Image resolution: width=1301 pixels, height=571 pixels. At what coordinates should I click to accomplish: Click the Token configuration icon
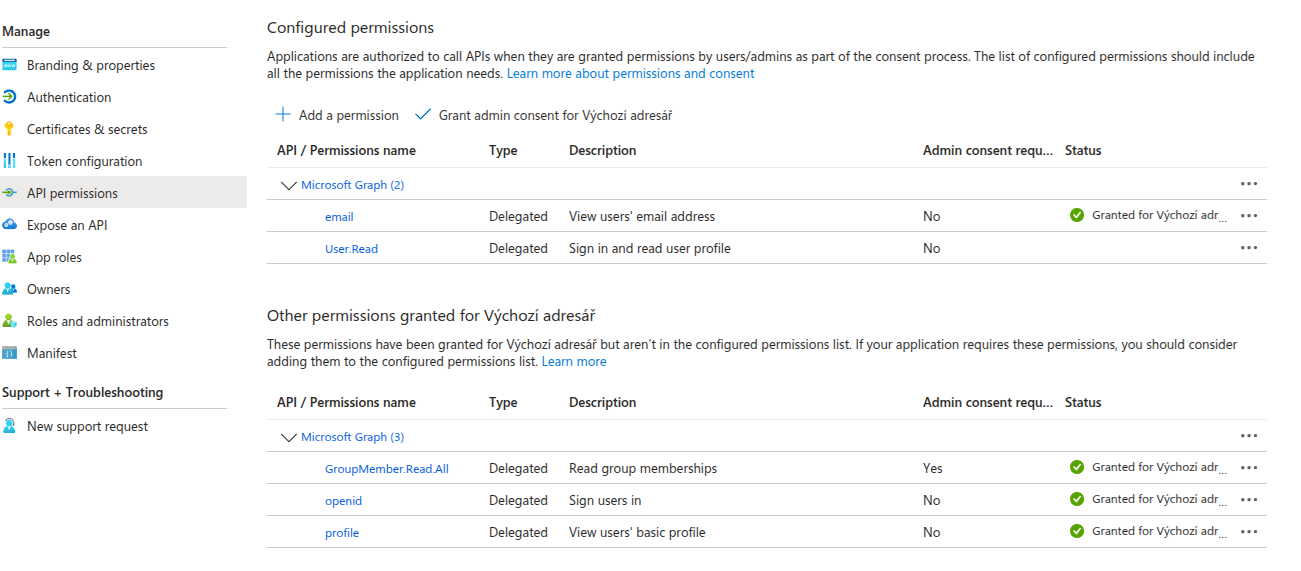pyautogui.click(x=10, y=161)
